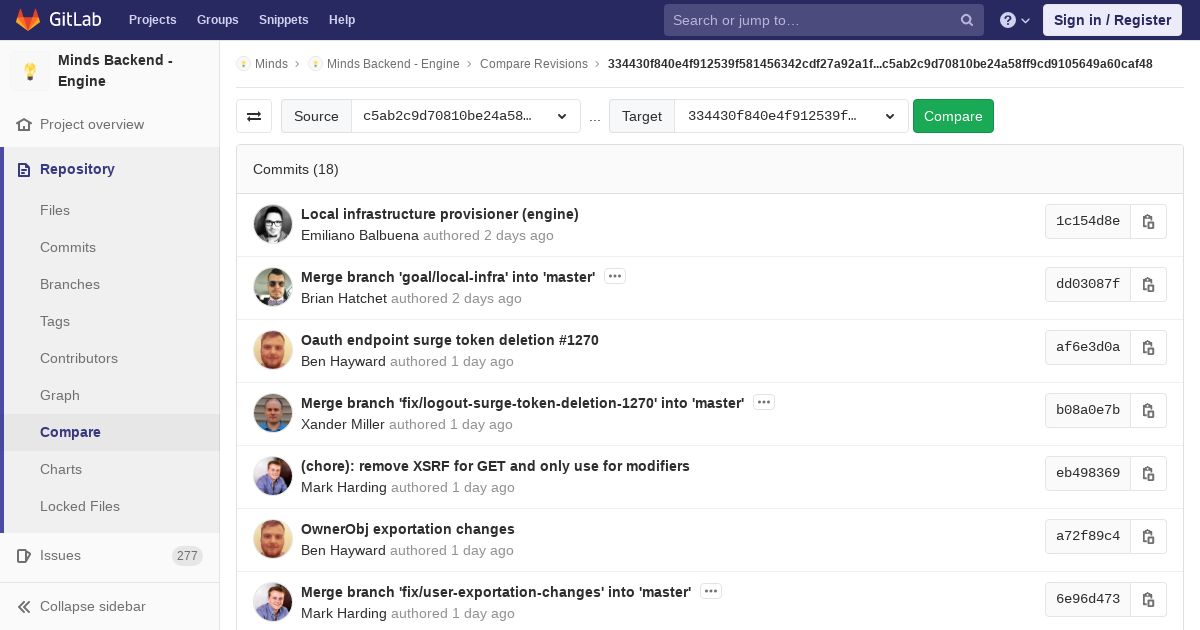
Task: Open the Source revision dropdown
Action: coord(465,116)
